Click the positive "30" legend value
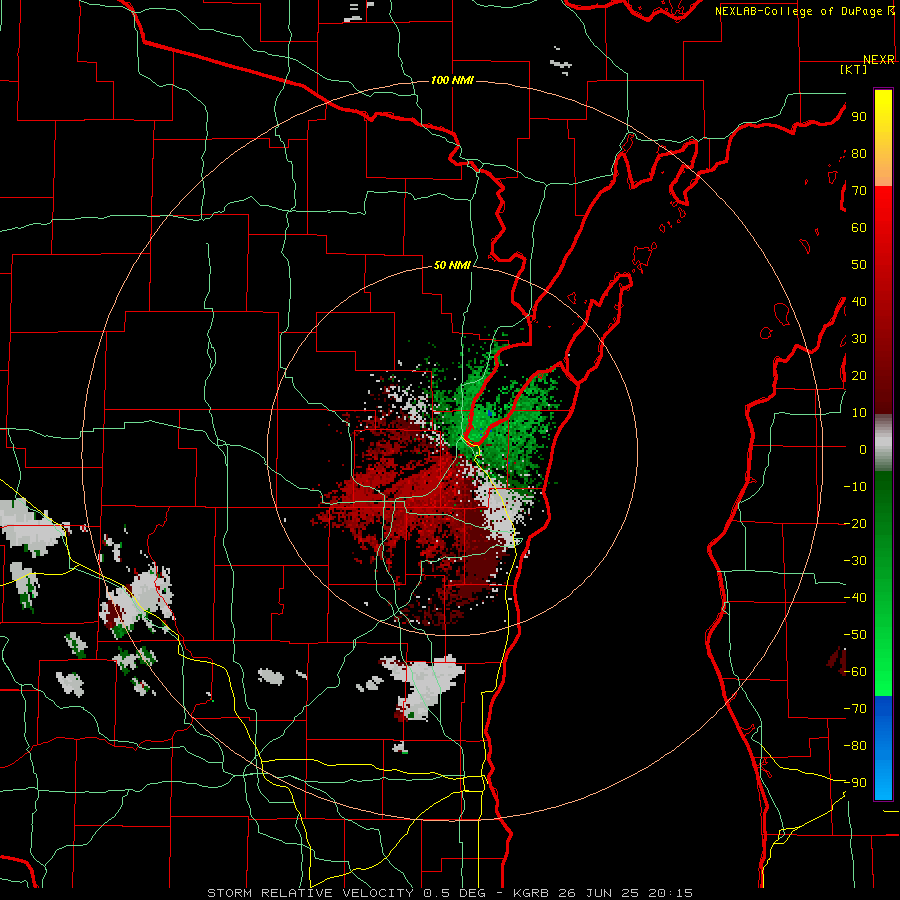Viewport: 900px width, 900px height. pyautogui.click(x=859, y=339)
